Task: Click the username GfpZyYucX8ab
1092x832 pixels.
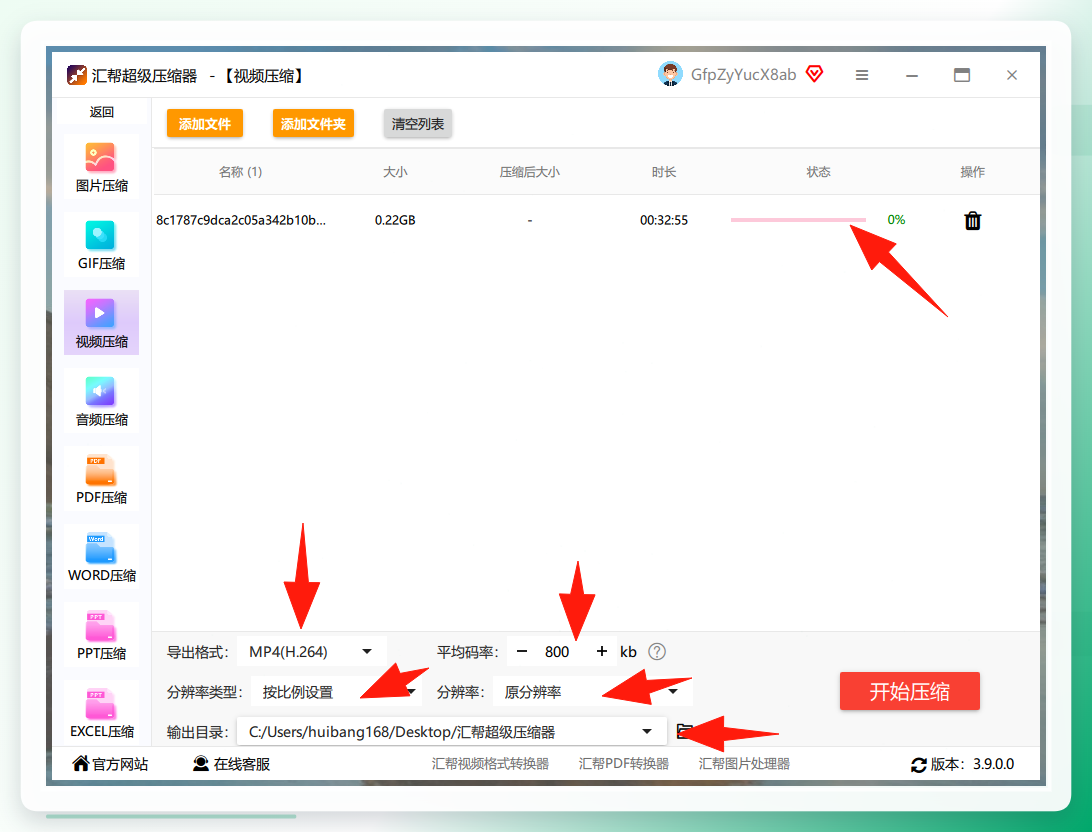Action: [743, 74]
